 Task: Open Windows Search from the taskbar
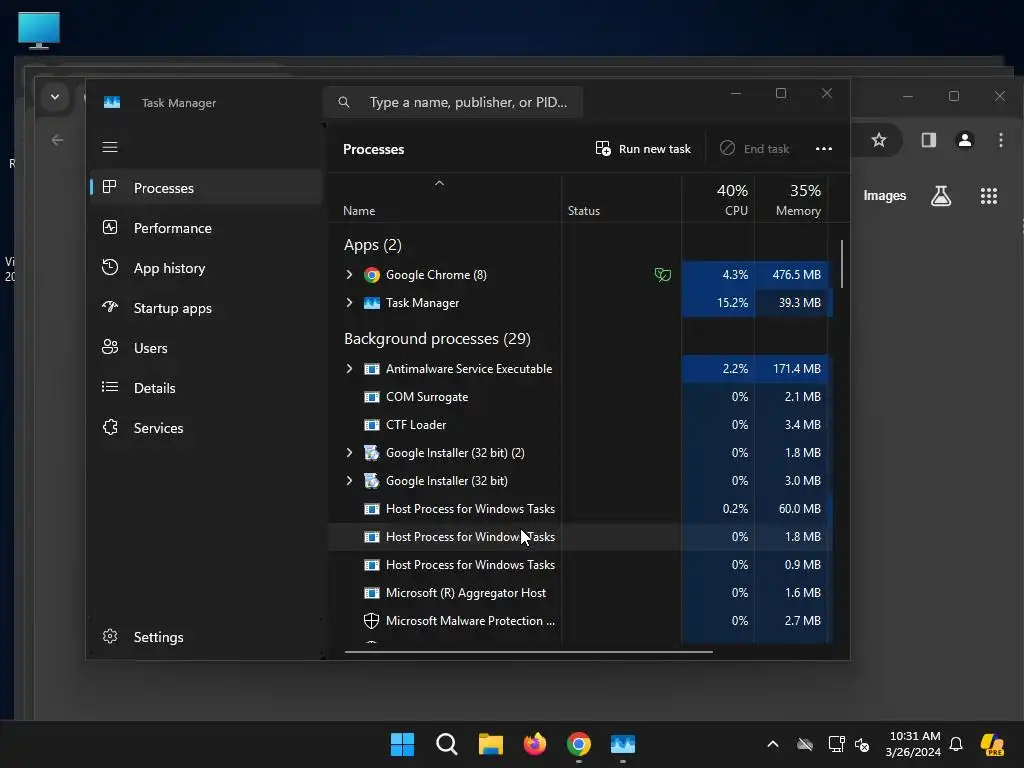[447, 744]
